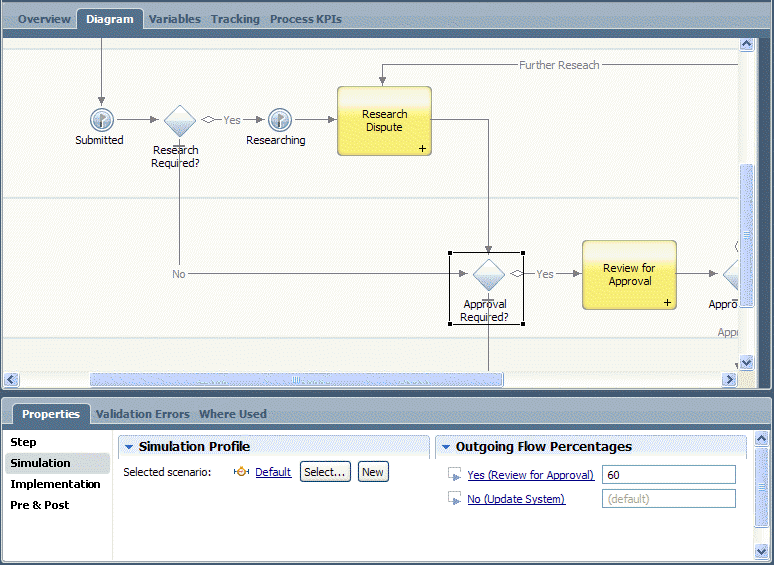774x565 pixels.
Task: Select the Properties tab
Action: [51, 414]
